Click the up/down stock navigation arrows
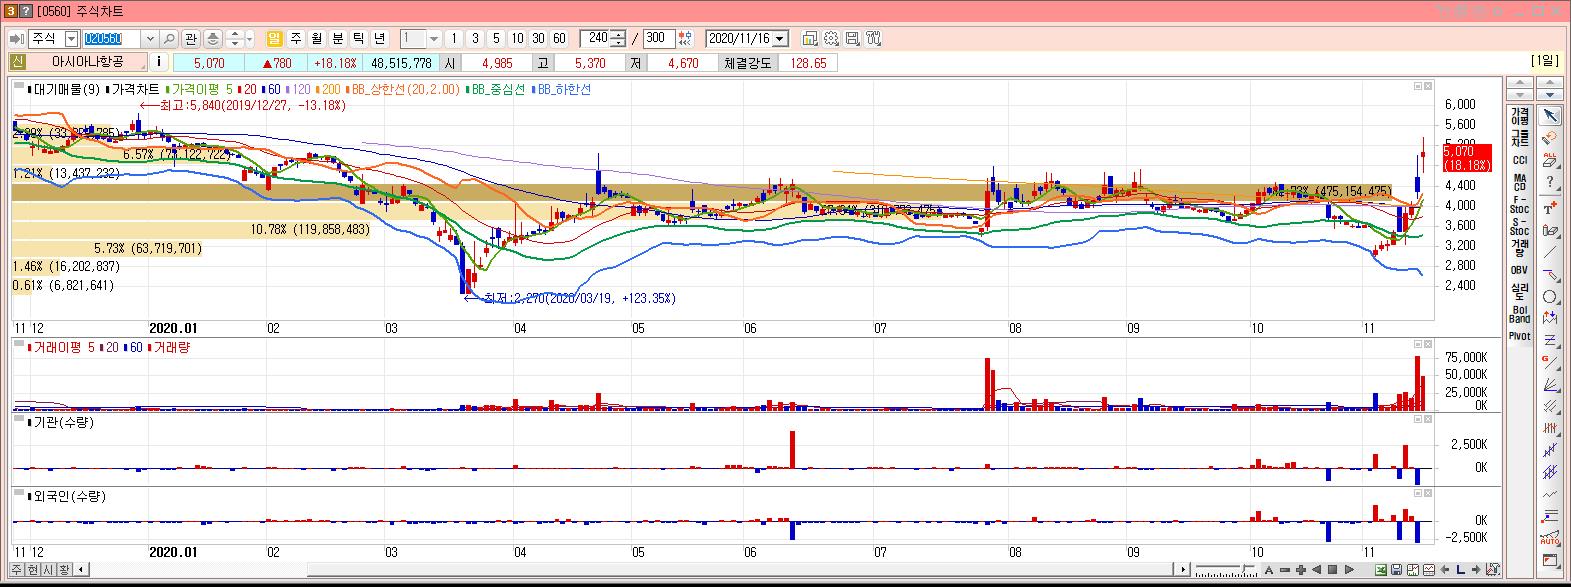1571x587 pixels. pos(235,39)
